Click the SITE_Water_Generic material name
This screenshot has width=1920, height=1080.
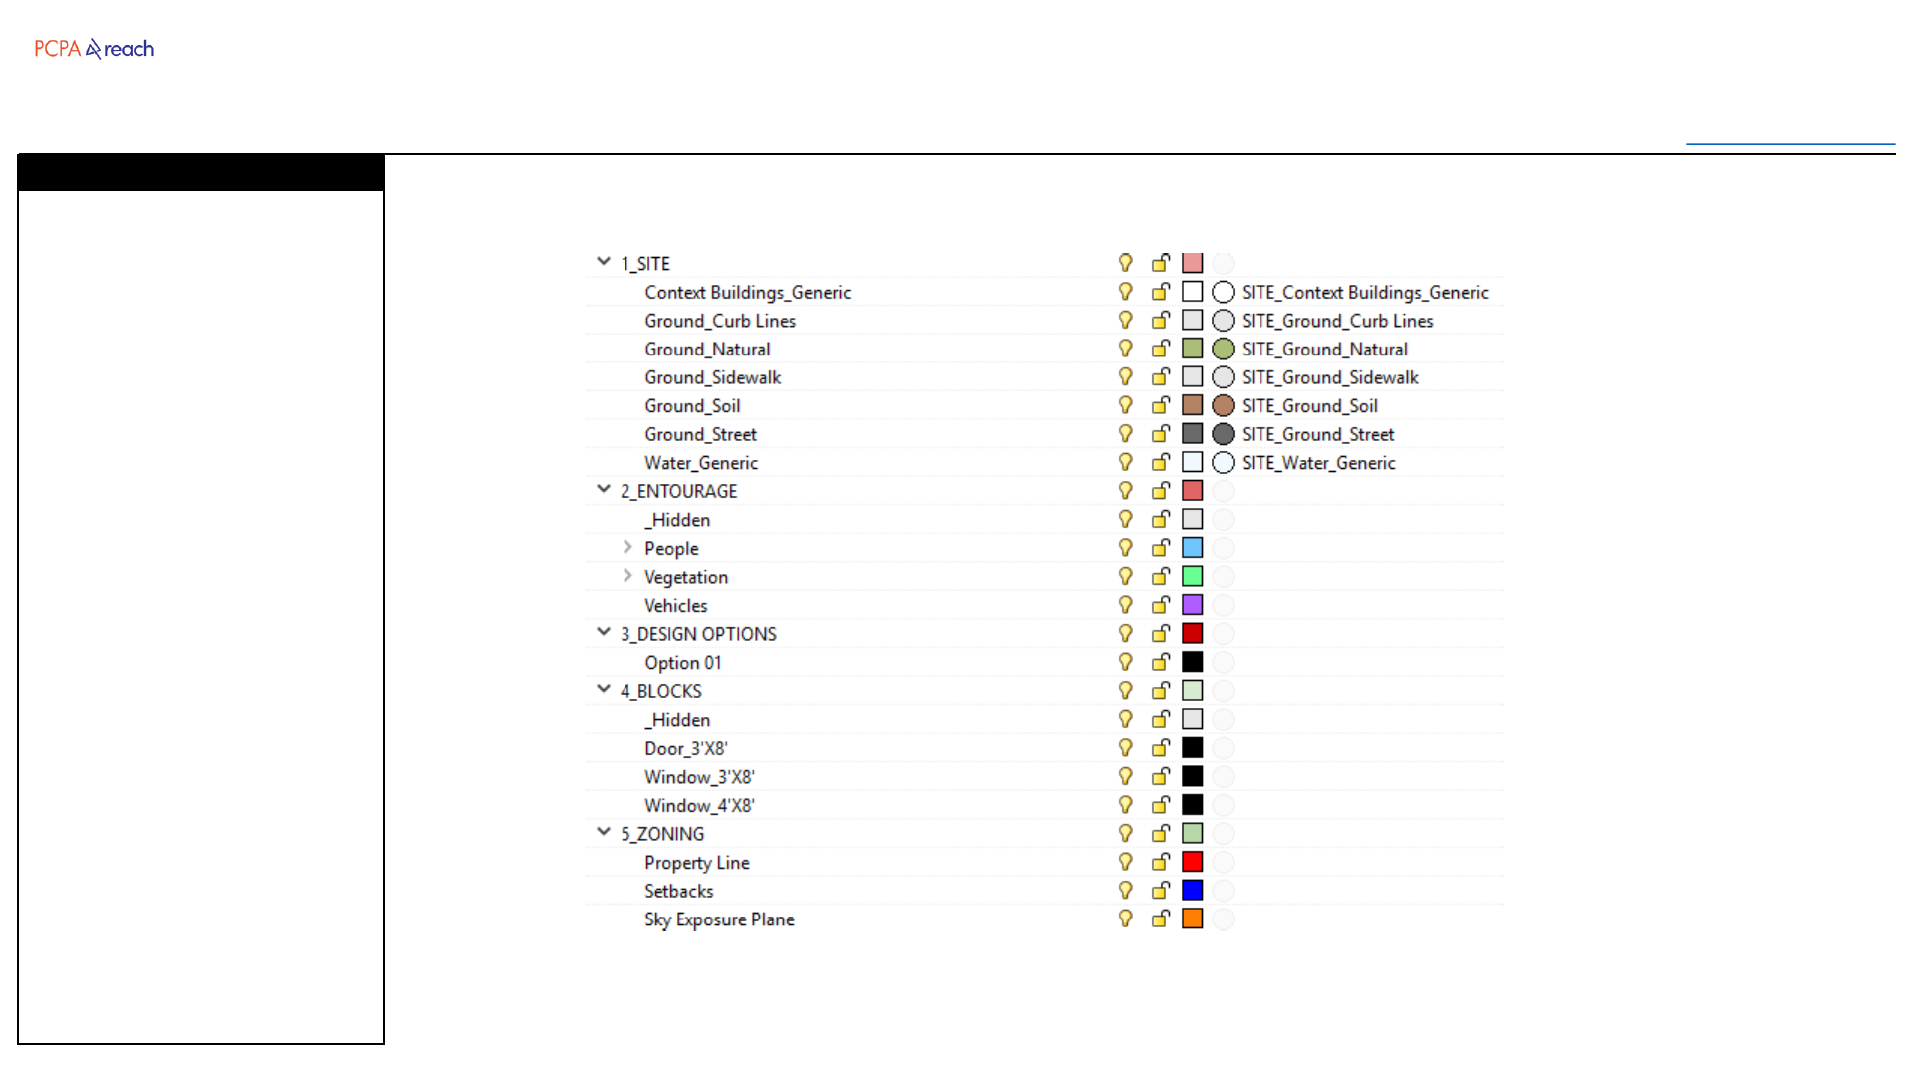pyautogui.click(x=1318, y=463)
